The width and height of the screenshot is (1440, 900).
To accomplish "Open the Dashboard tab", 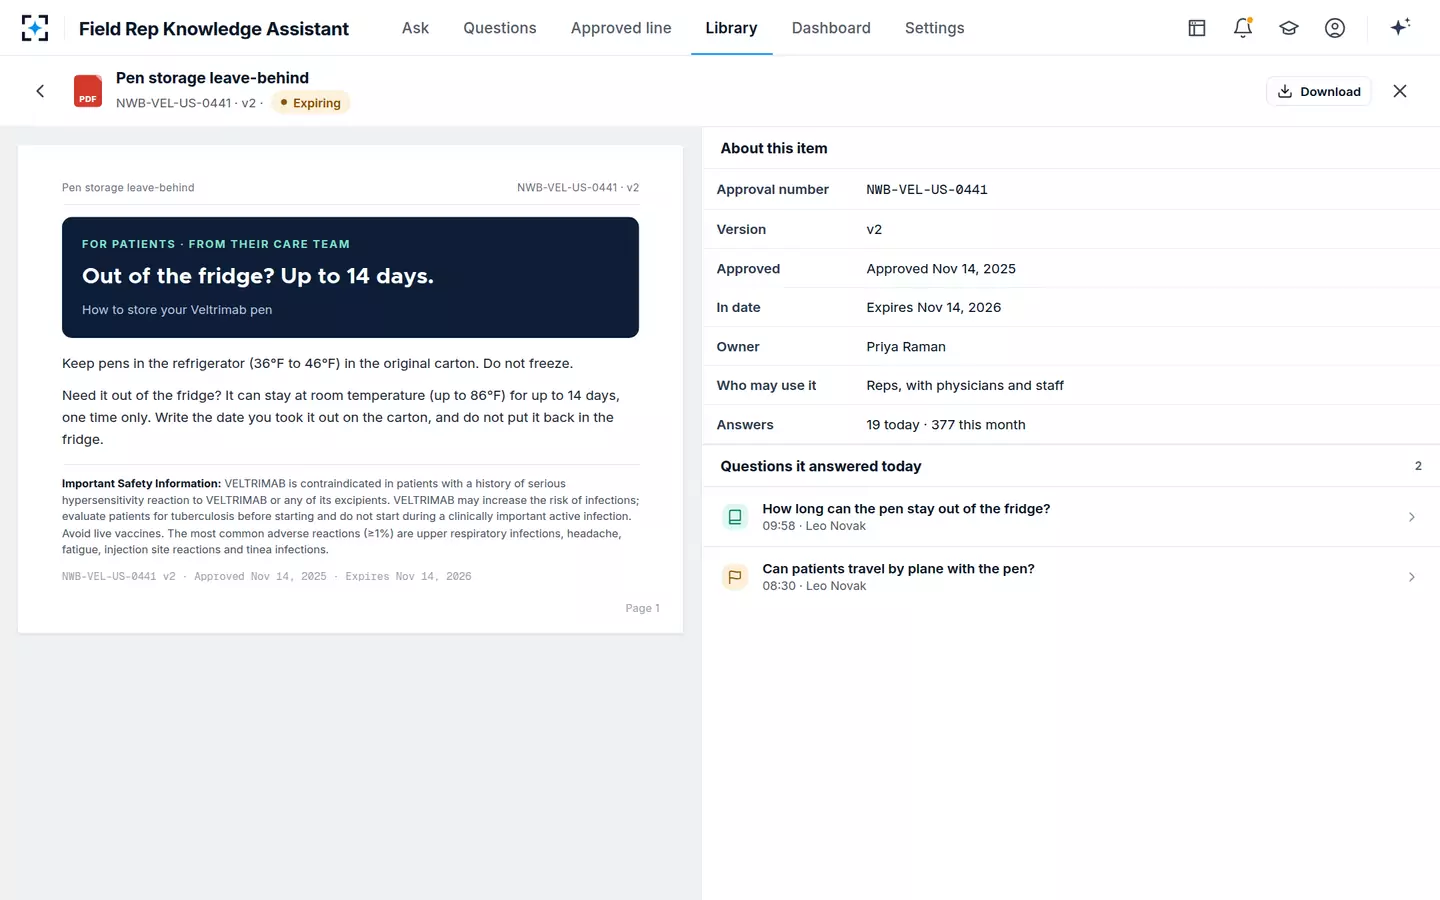I will (831, 28).
